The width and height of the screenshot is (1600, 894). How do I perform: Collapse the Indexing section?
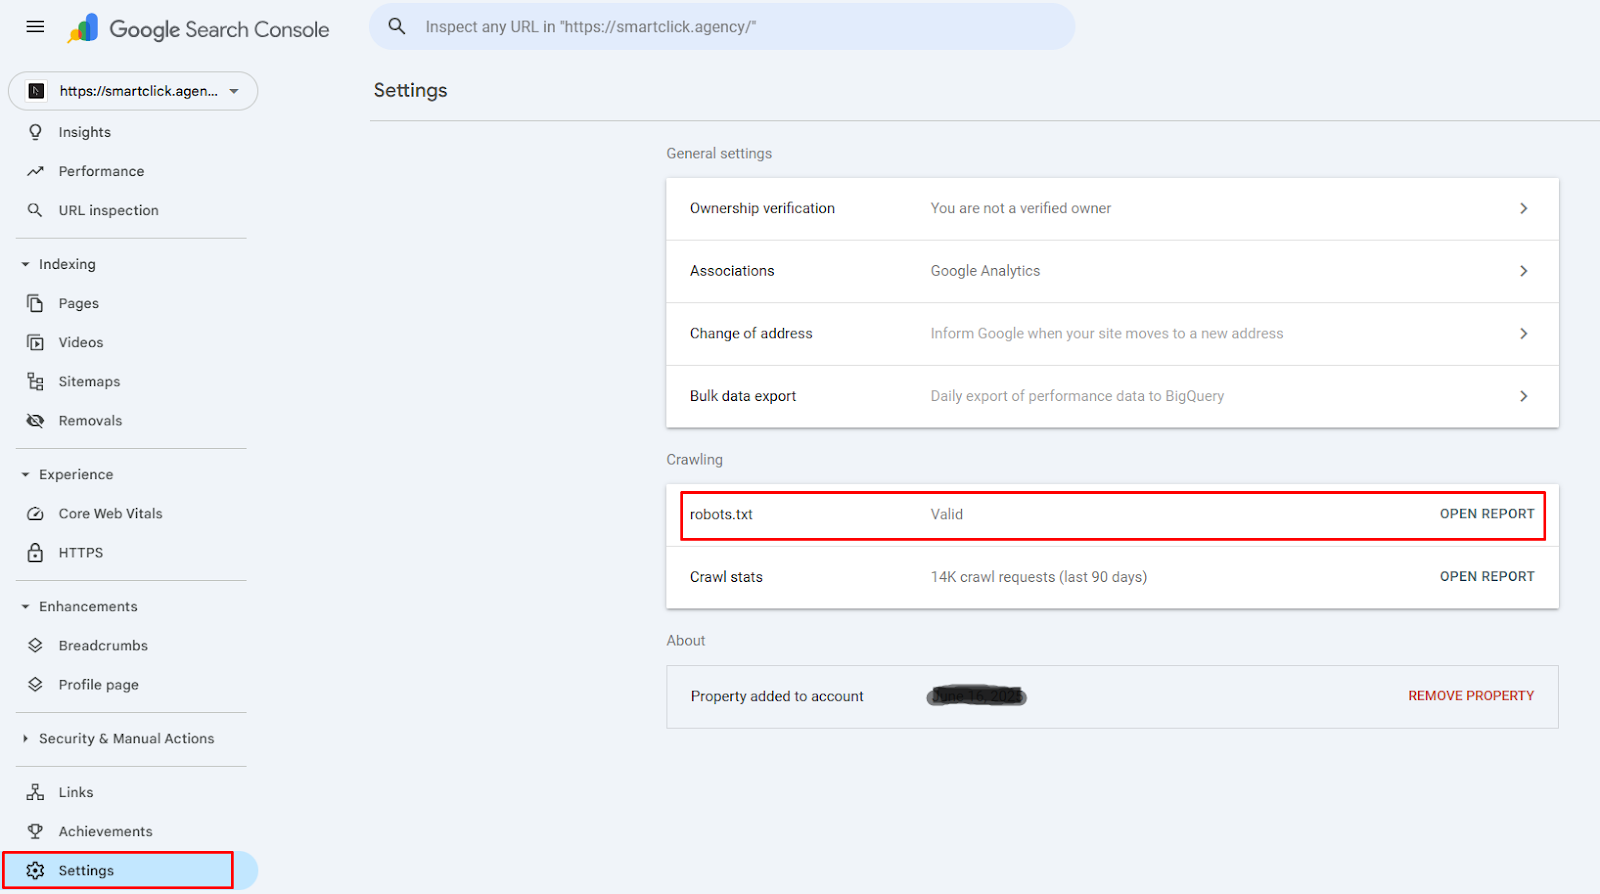pos(25,264)
